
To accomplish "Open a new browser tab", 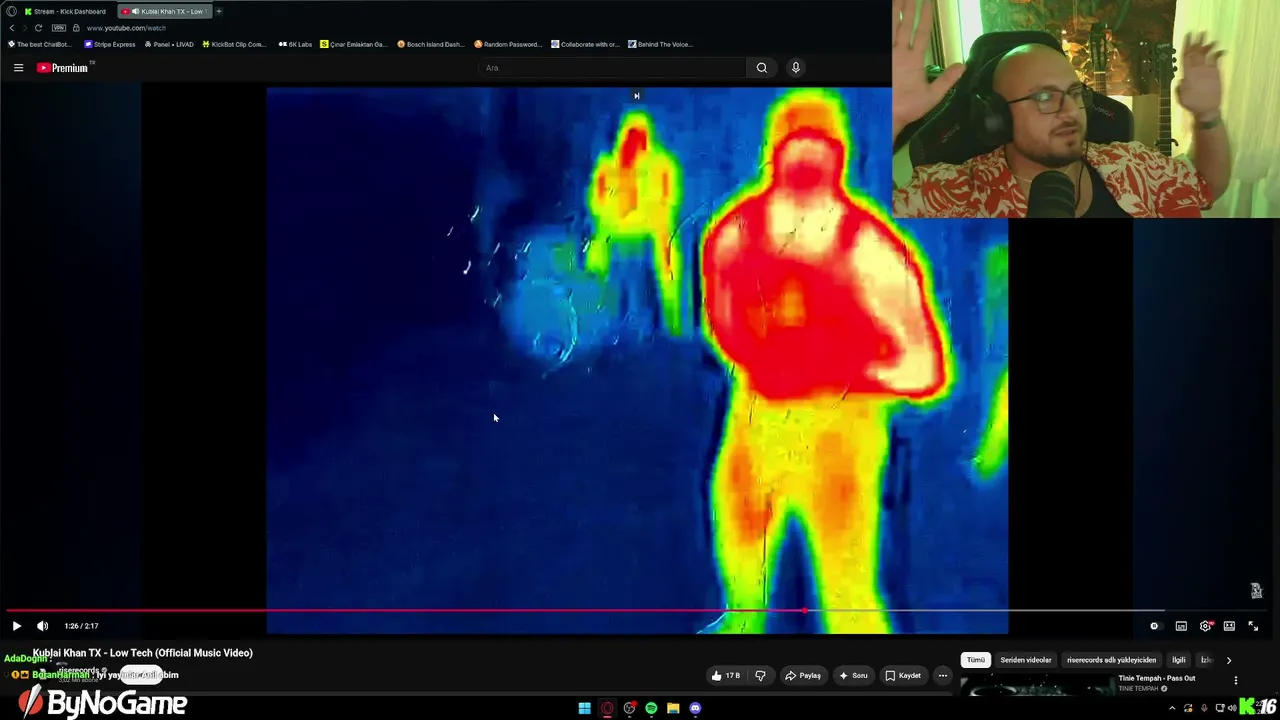I will click(219, 11).
